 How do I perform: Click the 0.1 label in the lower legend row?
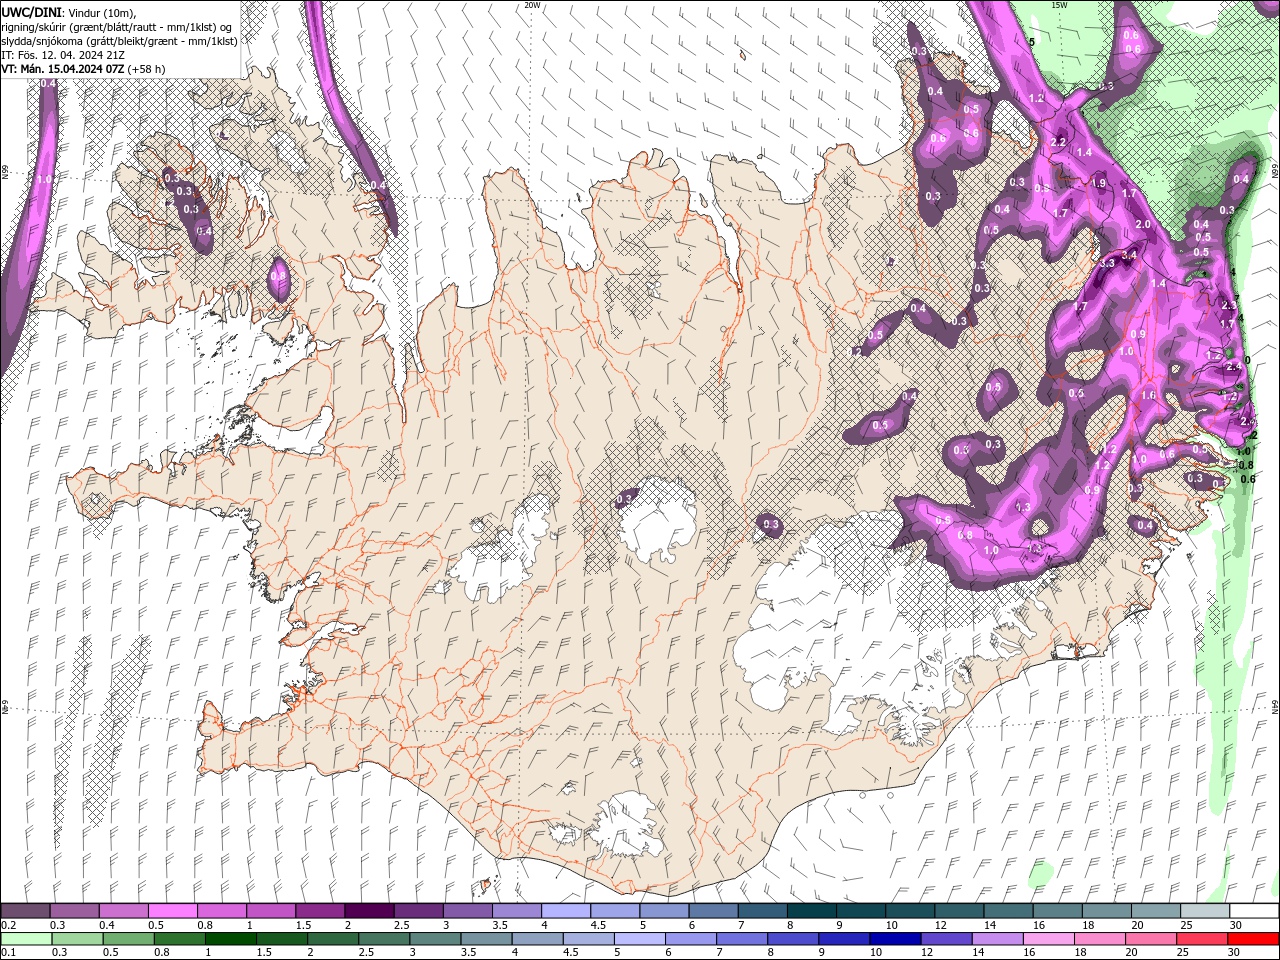tap(9, 953)
